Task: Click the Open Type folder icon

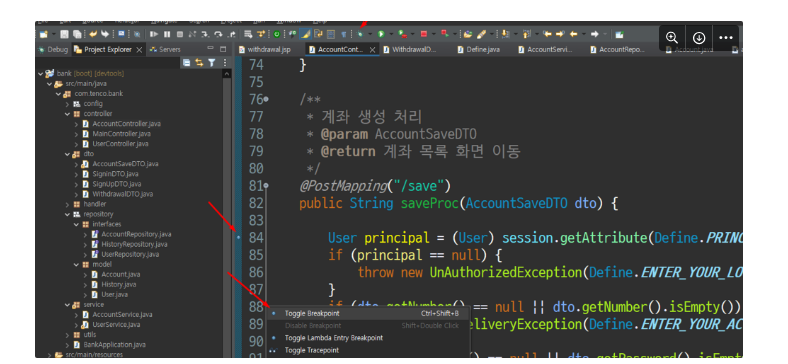Action: click(x=468, y=34)
